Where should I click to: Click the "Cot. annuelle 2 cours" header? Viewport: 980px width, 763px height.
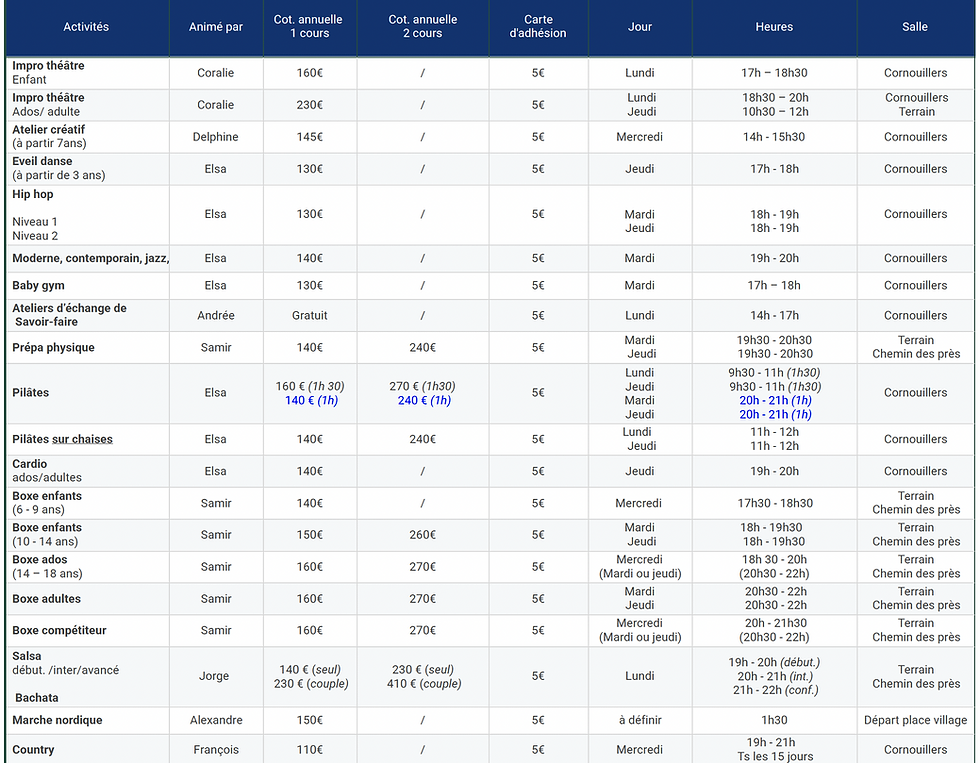422,26
